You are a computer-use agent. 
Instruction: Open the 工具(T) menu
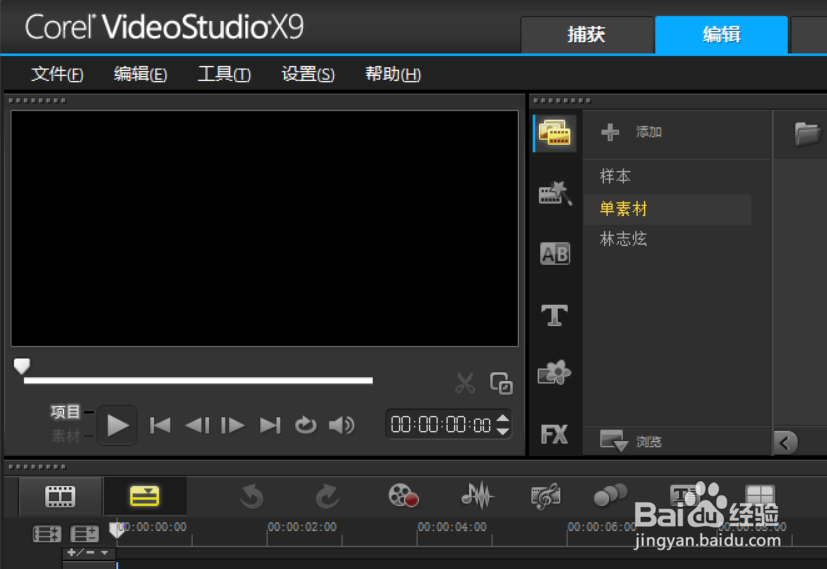pos(224,74)
